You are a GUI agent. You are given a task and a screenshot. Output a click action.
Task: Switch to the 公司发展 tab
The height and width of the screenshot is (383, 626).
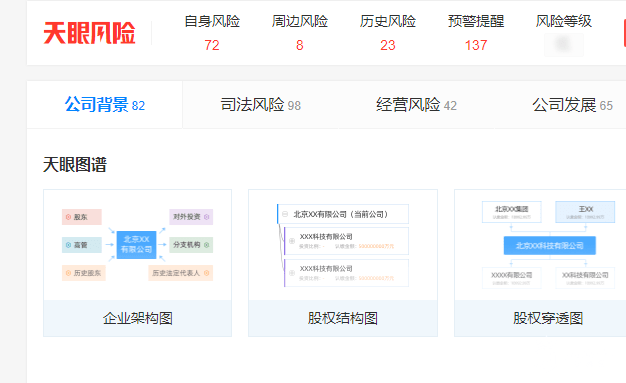click(572, 105)
